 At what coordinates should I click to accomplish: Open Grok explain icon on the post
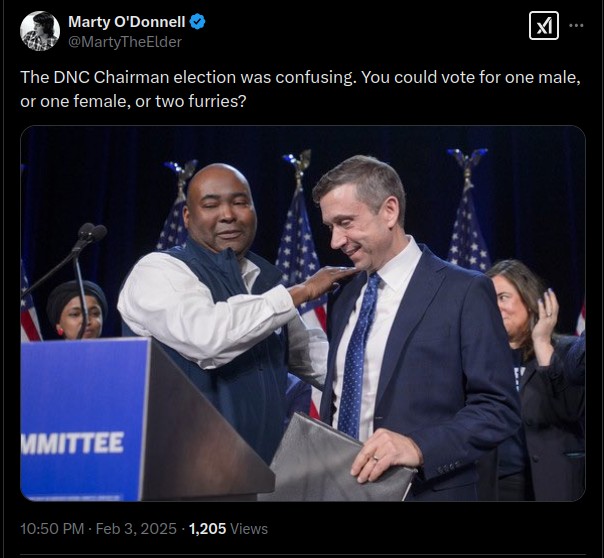point(544,25)
